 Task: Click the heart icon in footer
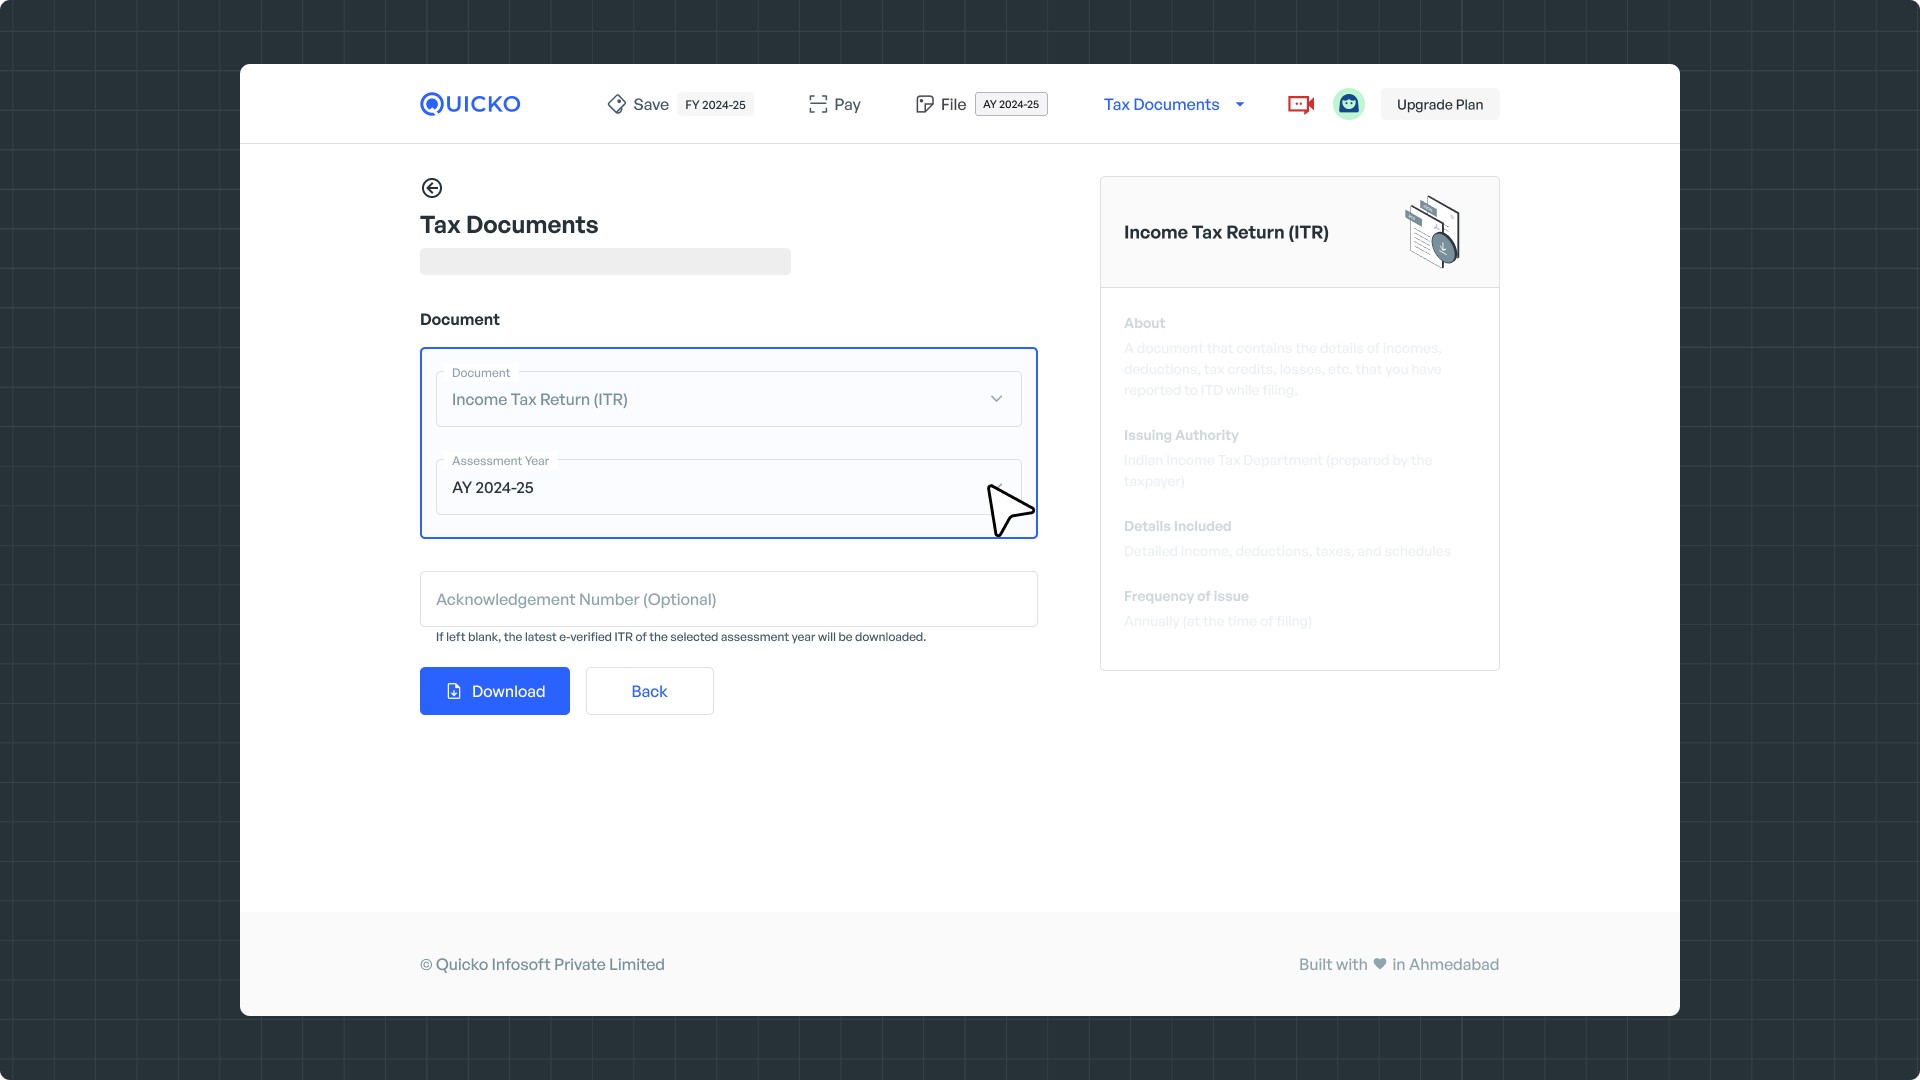[1380, 964]
